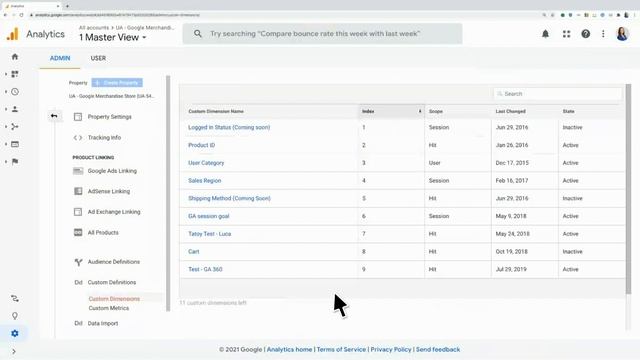This screenshot has height=360, width=640.
Task: Click the dimensions table vertical scrollbar
Action: click(628, 189)
